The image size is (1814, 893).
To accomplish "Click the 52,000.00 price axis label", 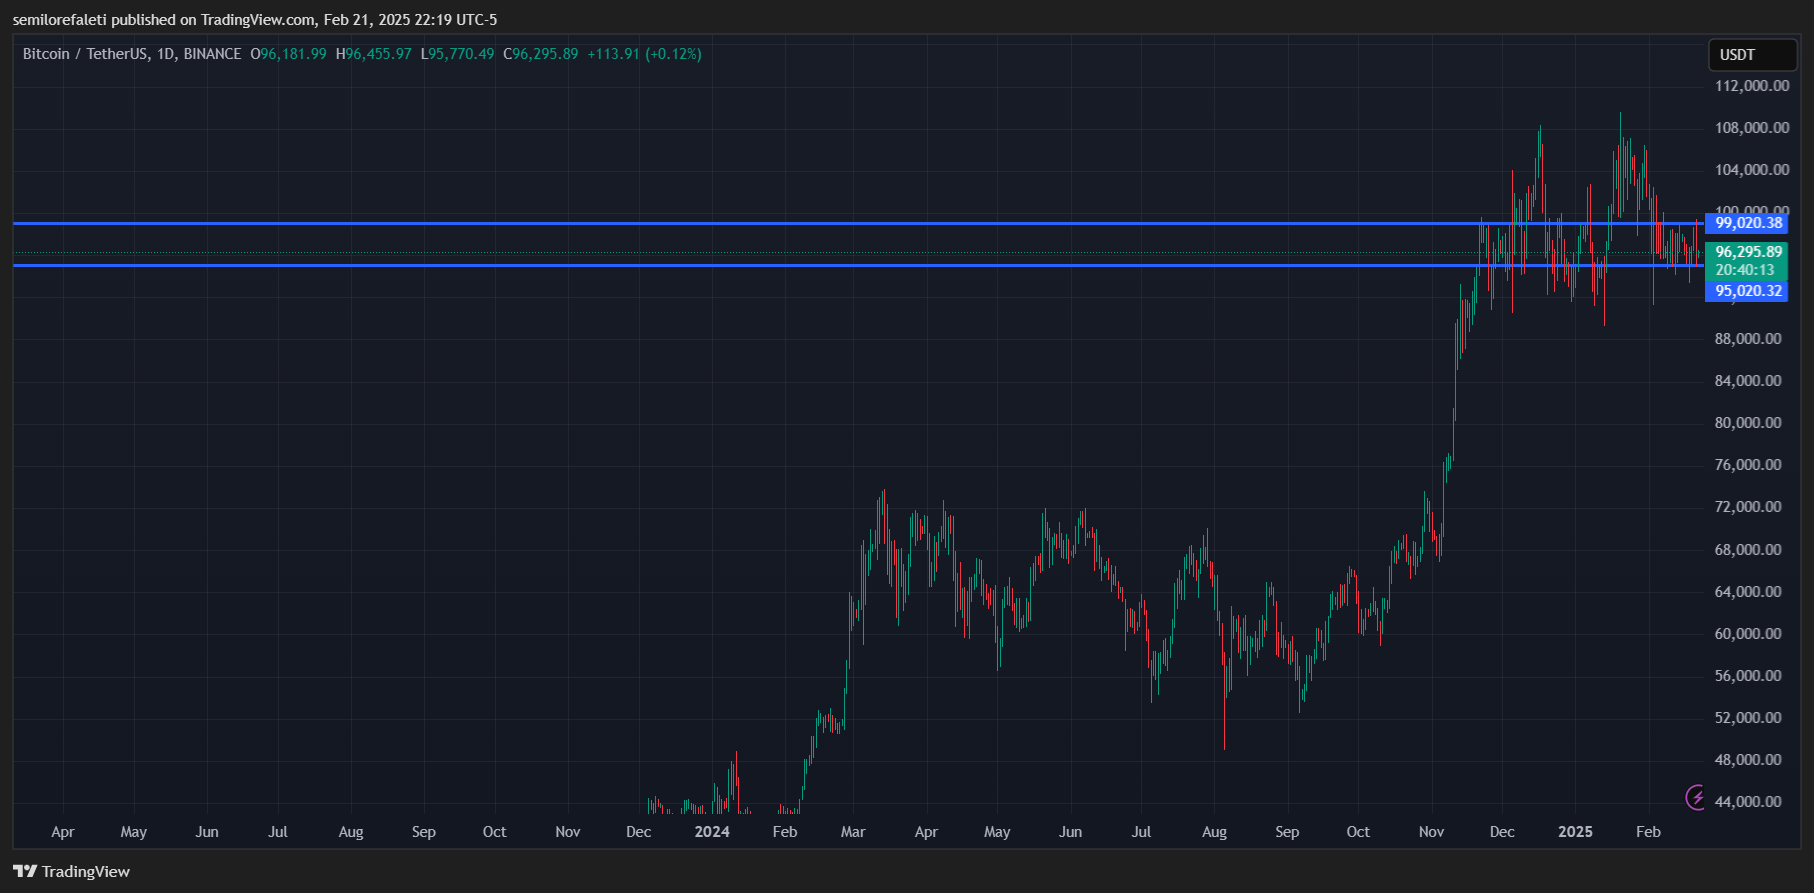I will tap(1748, 718).
